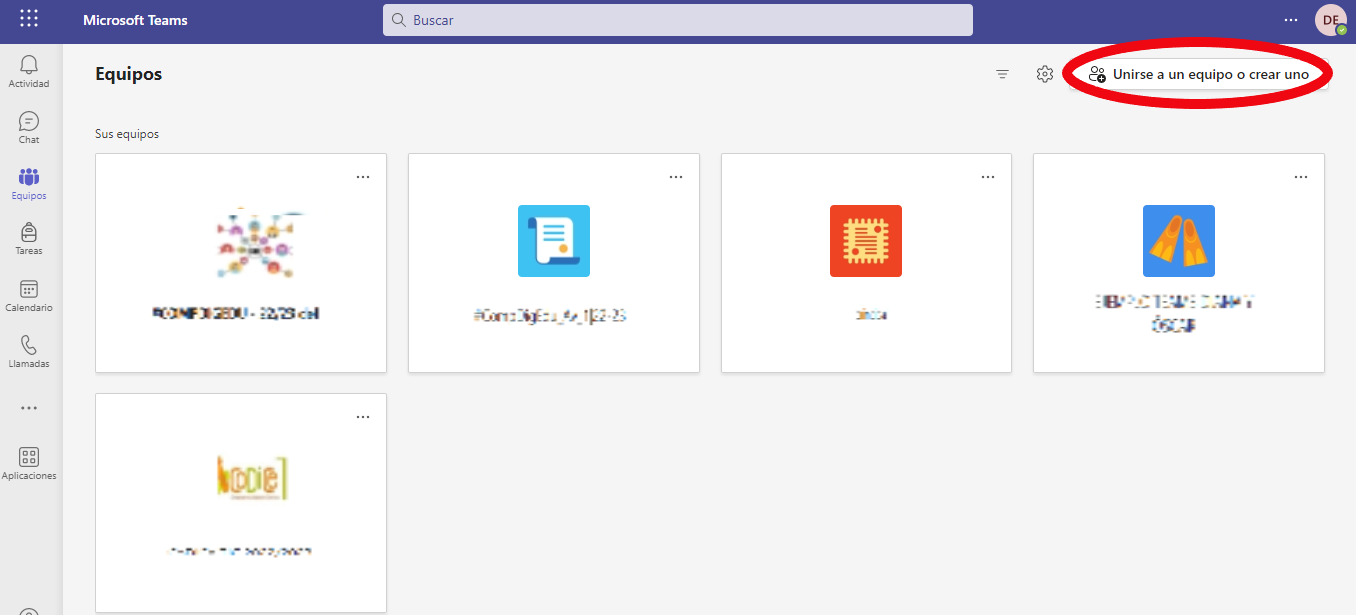Open more options on the blue scroll team card
The width and height of the screenshot is (1356, 615).
(676, 177)
